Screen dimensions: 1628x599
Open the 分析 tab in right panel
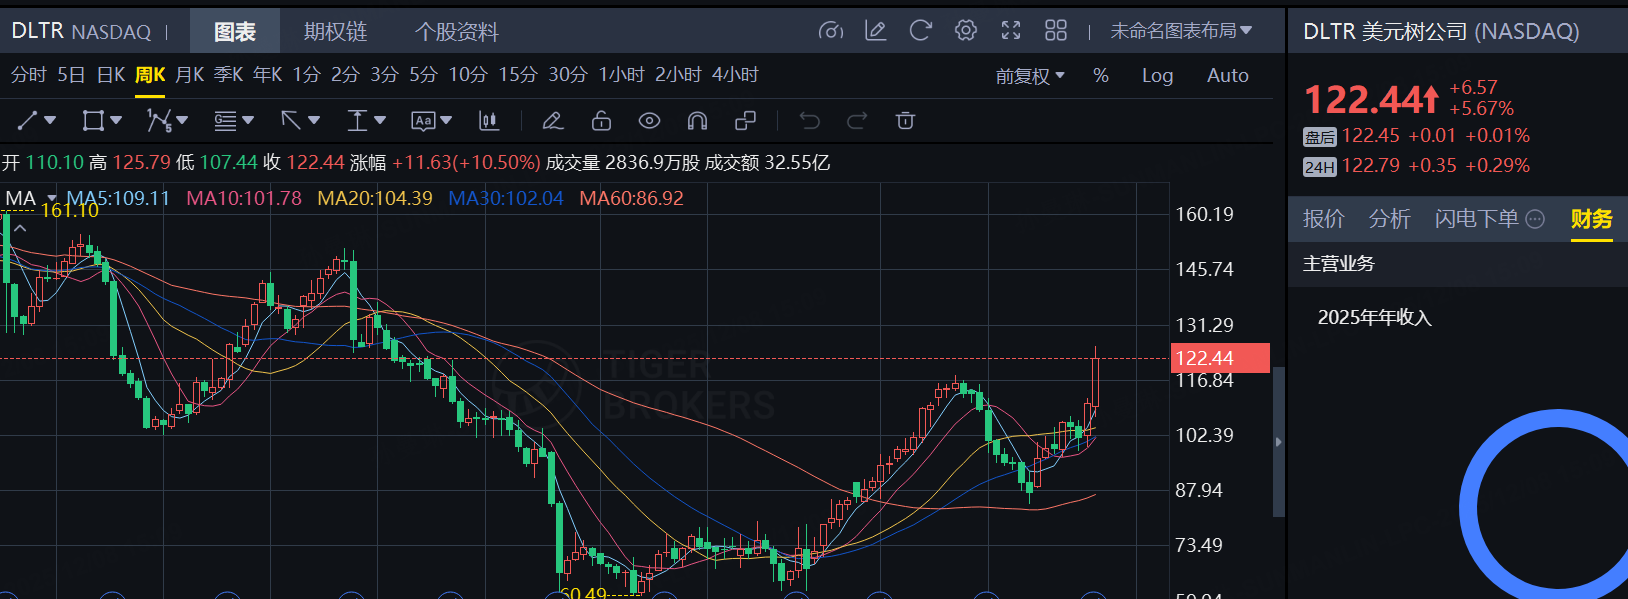coord(1390,219)
